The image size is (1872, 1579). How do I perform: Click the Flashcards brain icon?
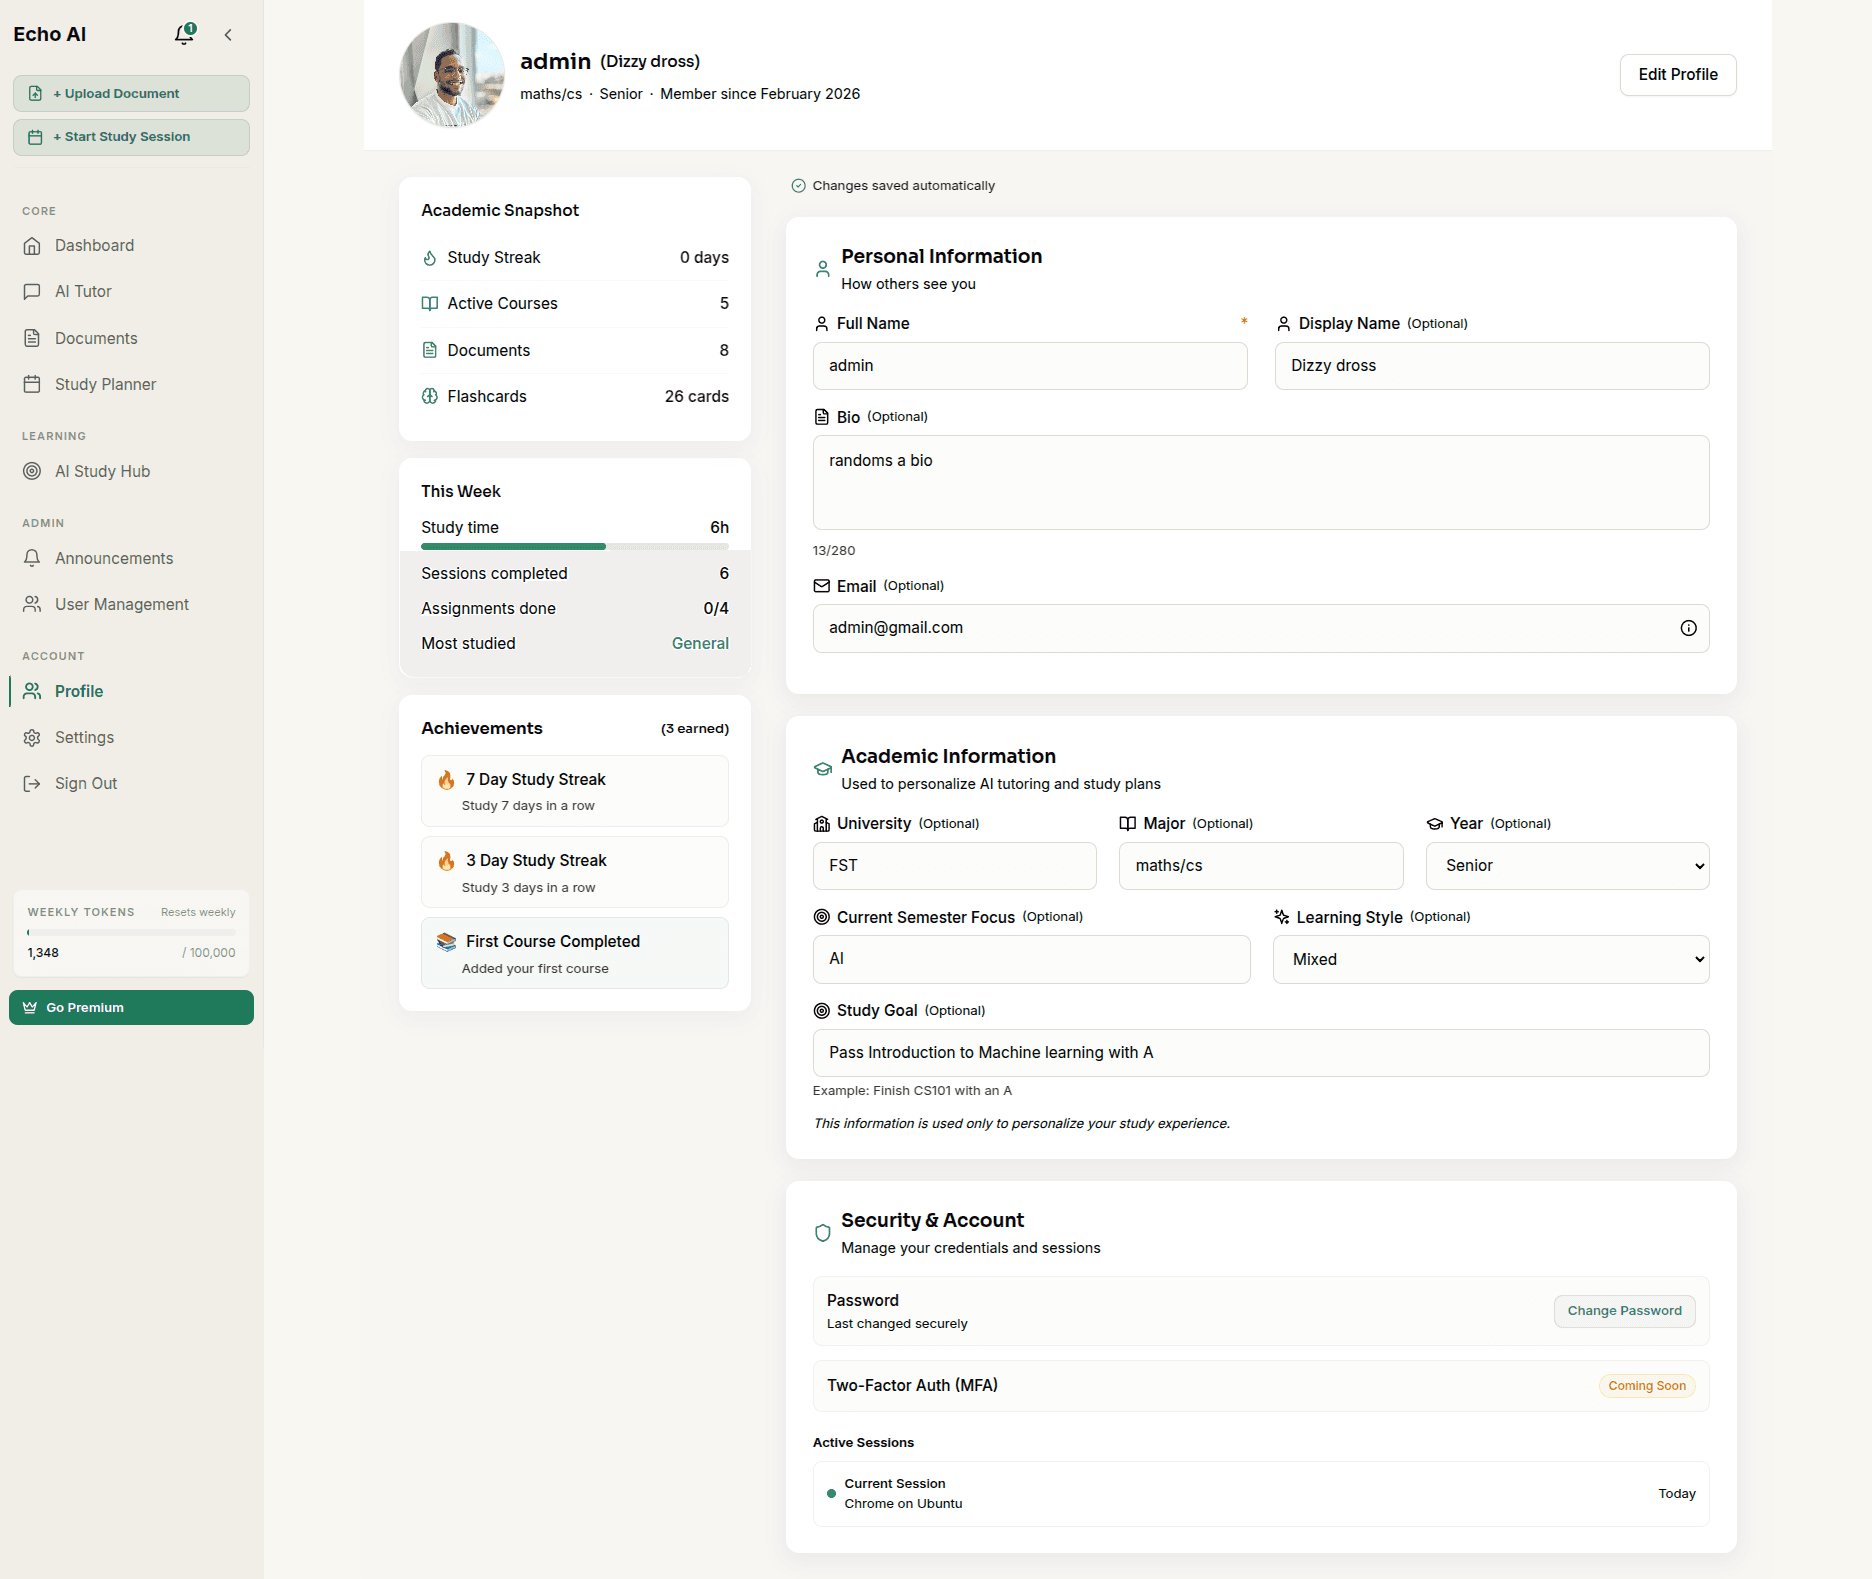(430, 396)
